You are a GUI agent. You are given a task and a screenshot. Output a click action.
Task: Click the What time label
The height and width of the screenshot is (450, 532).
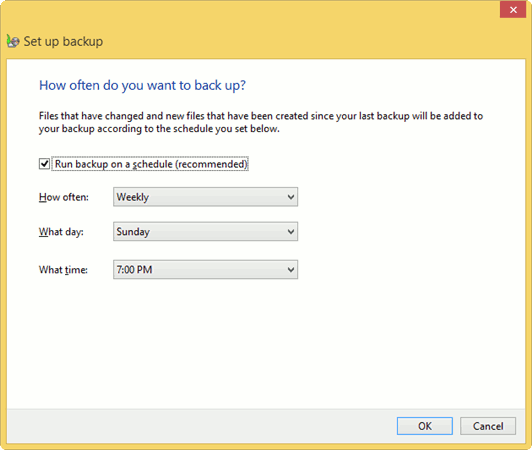[x=63, y=270]
